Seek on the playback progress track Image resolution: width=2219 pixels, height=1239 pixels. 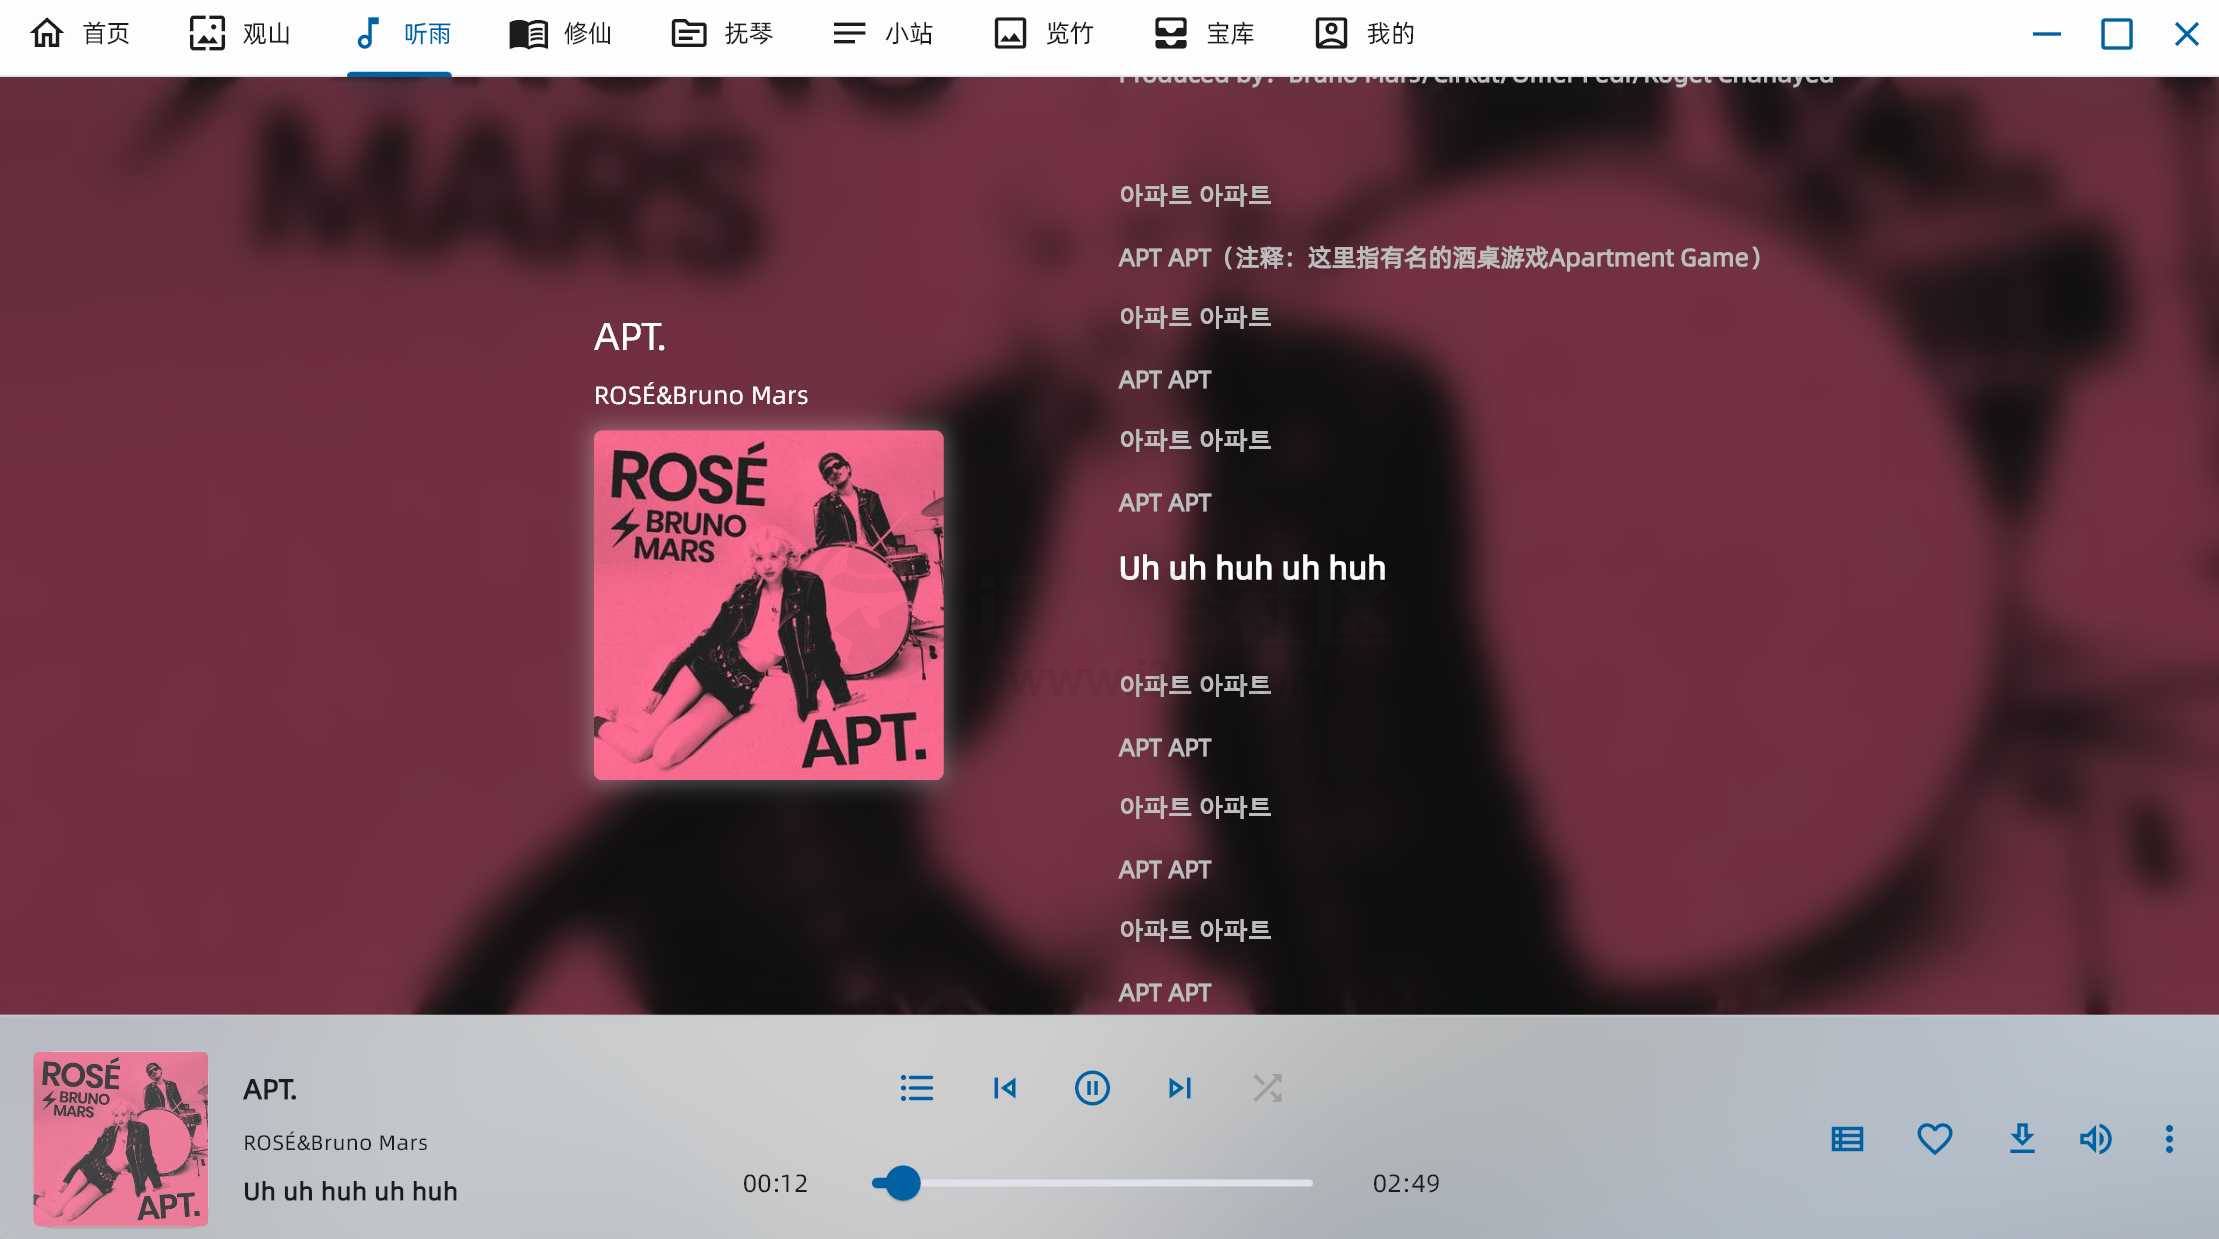coord(1092,1183)
